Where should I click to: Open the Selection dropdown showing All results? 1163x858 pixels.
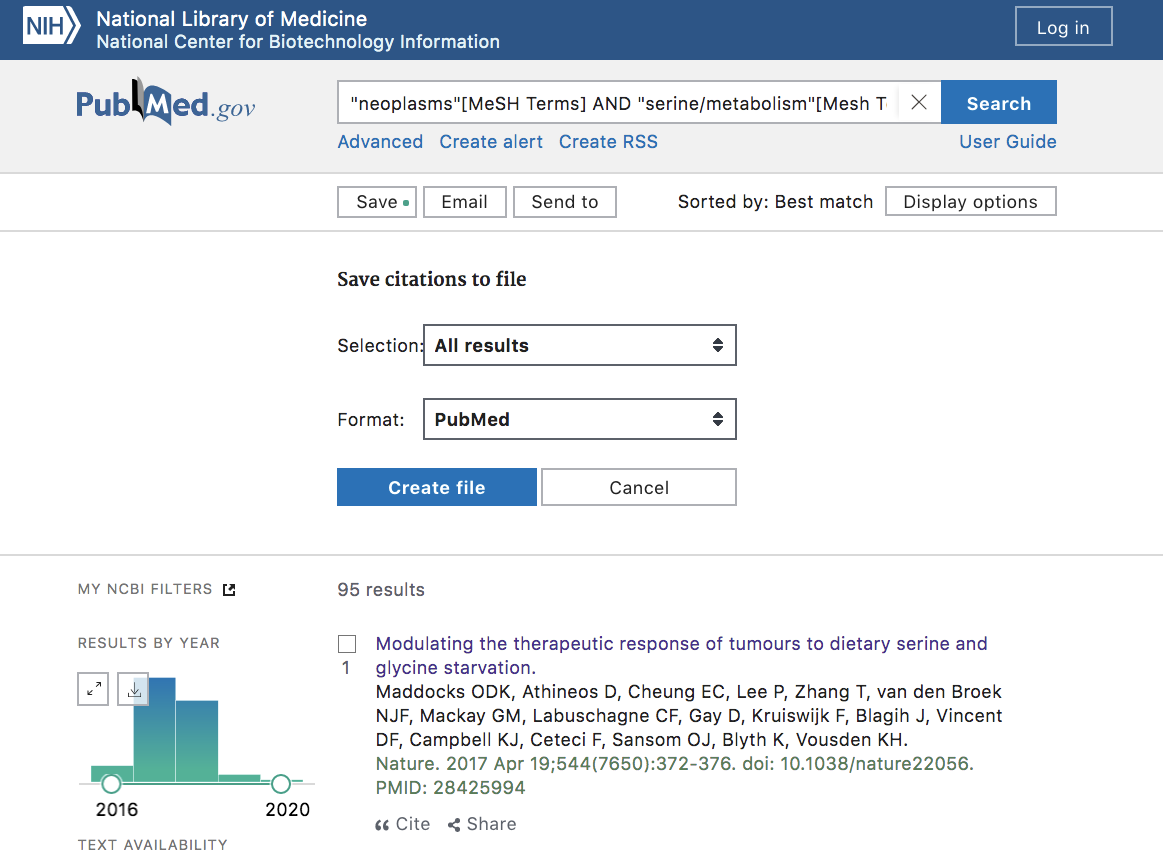(580, 345)
